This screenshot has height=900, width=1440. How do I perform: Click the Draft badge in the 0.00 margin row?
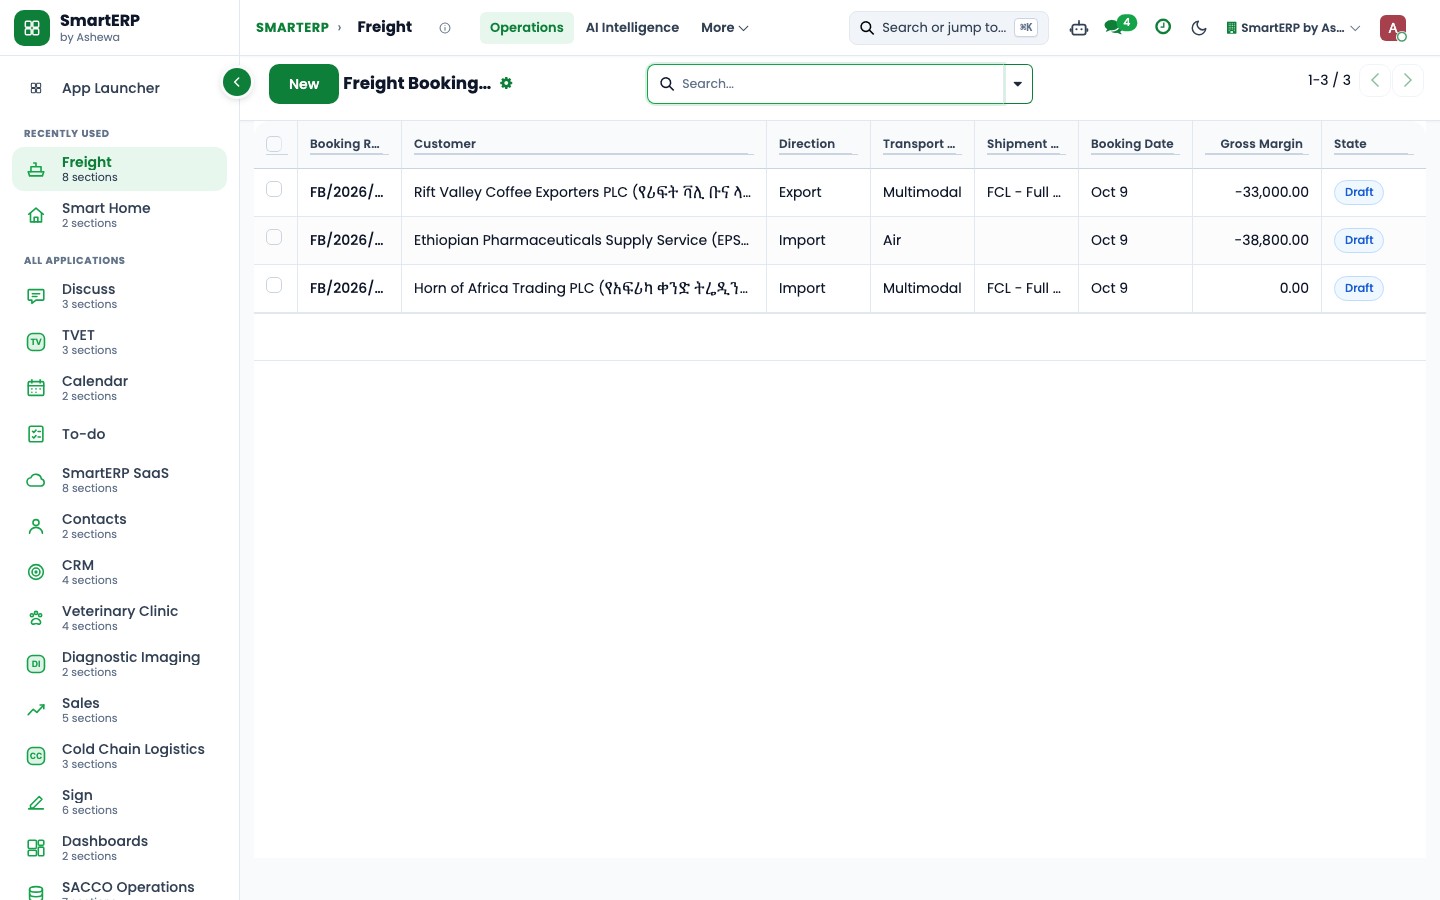tap(1359, 288)
